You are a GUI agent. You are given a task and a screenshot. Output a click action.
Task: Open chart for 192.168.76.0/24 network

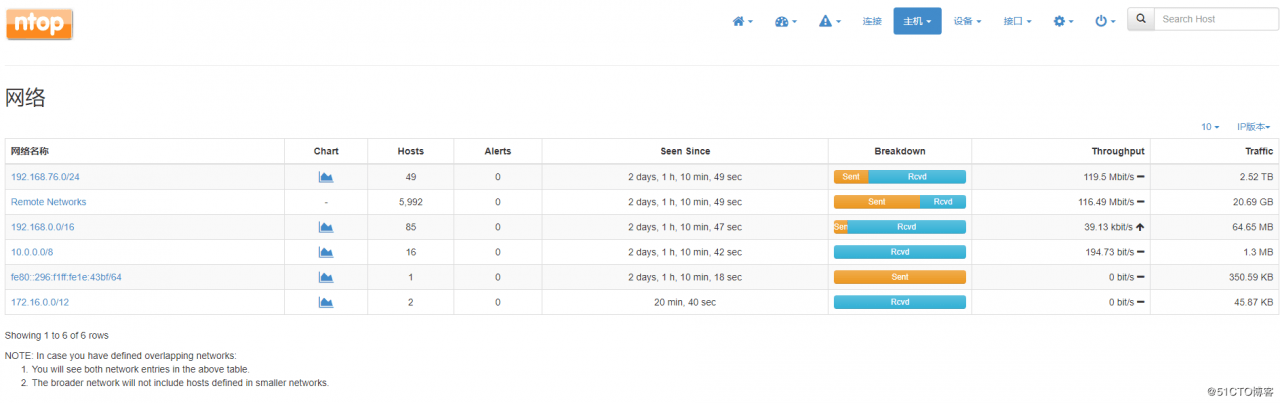326,177
